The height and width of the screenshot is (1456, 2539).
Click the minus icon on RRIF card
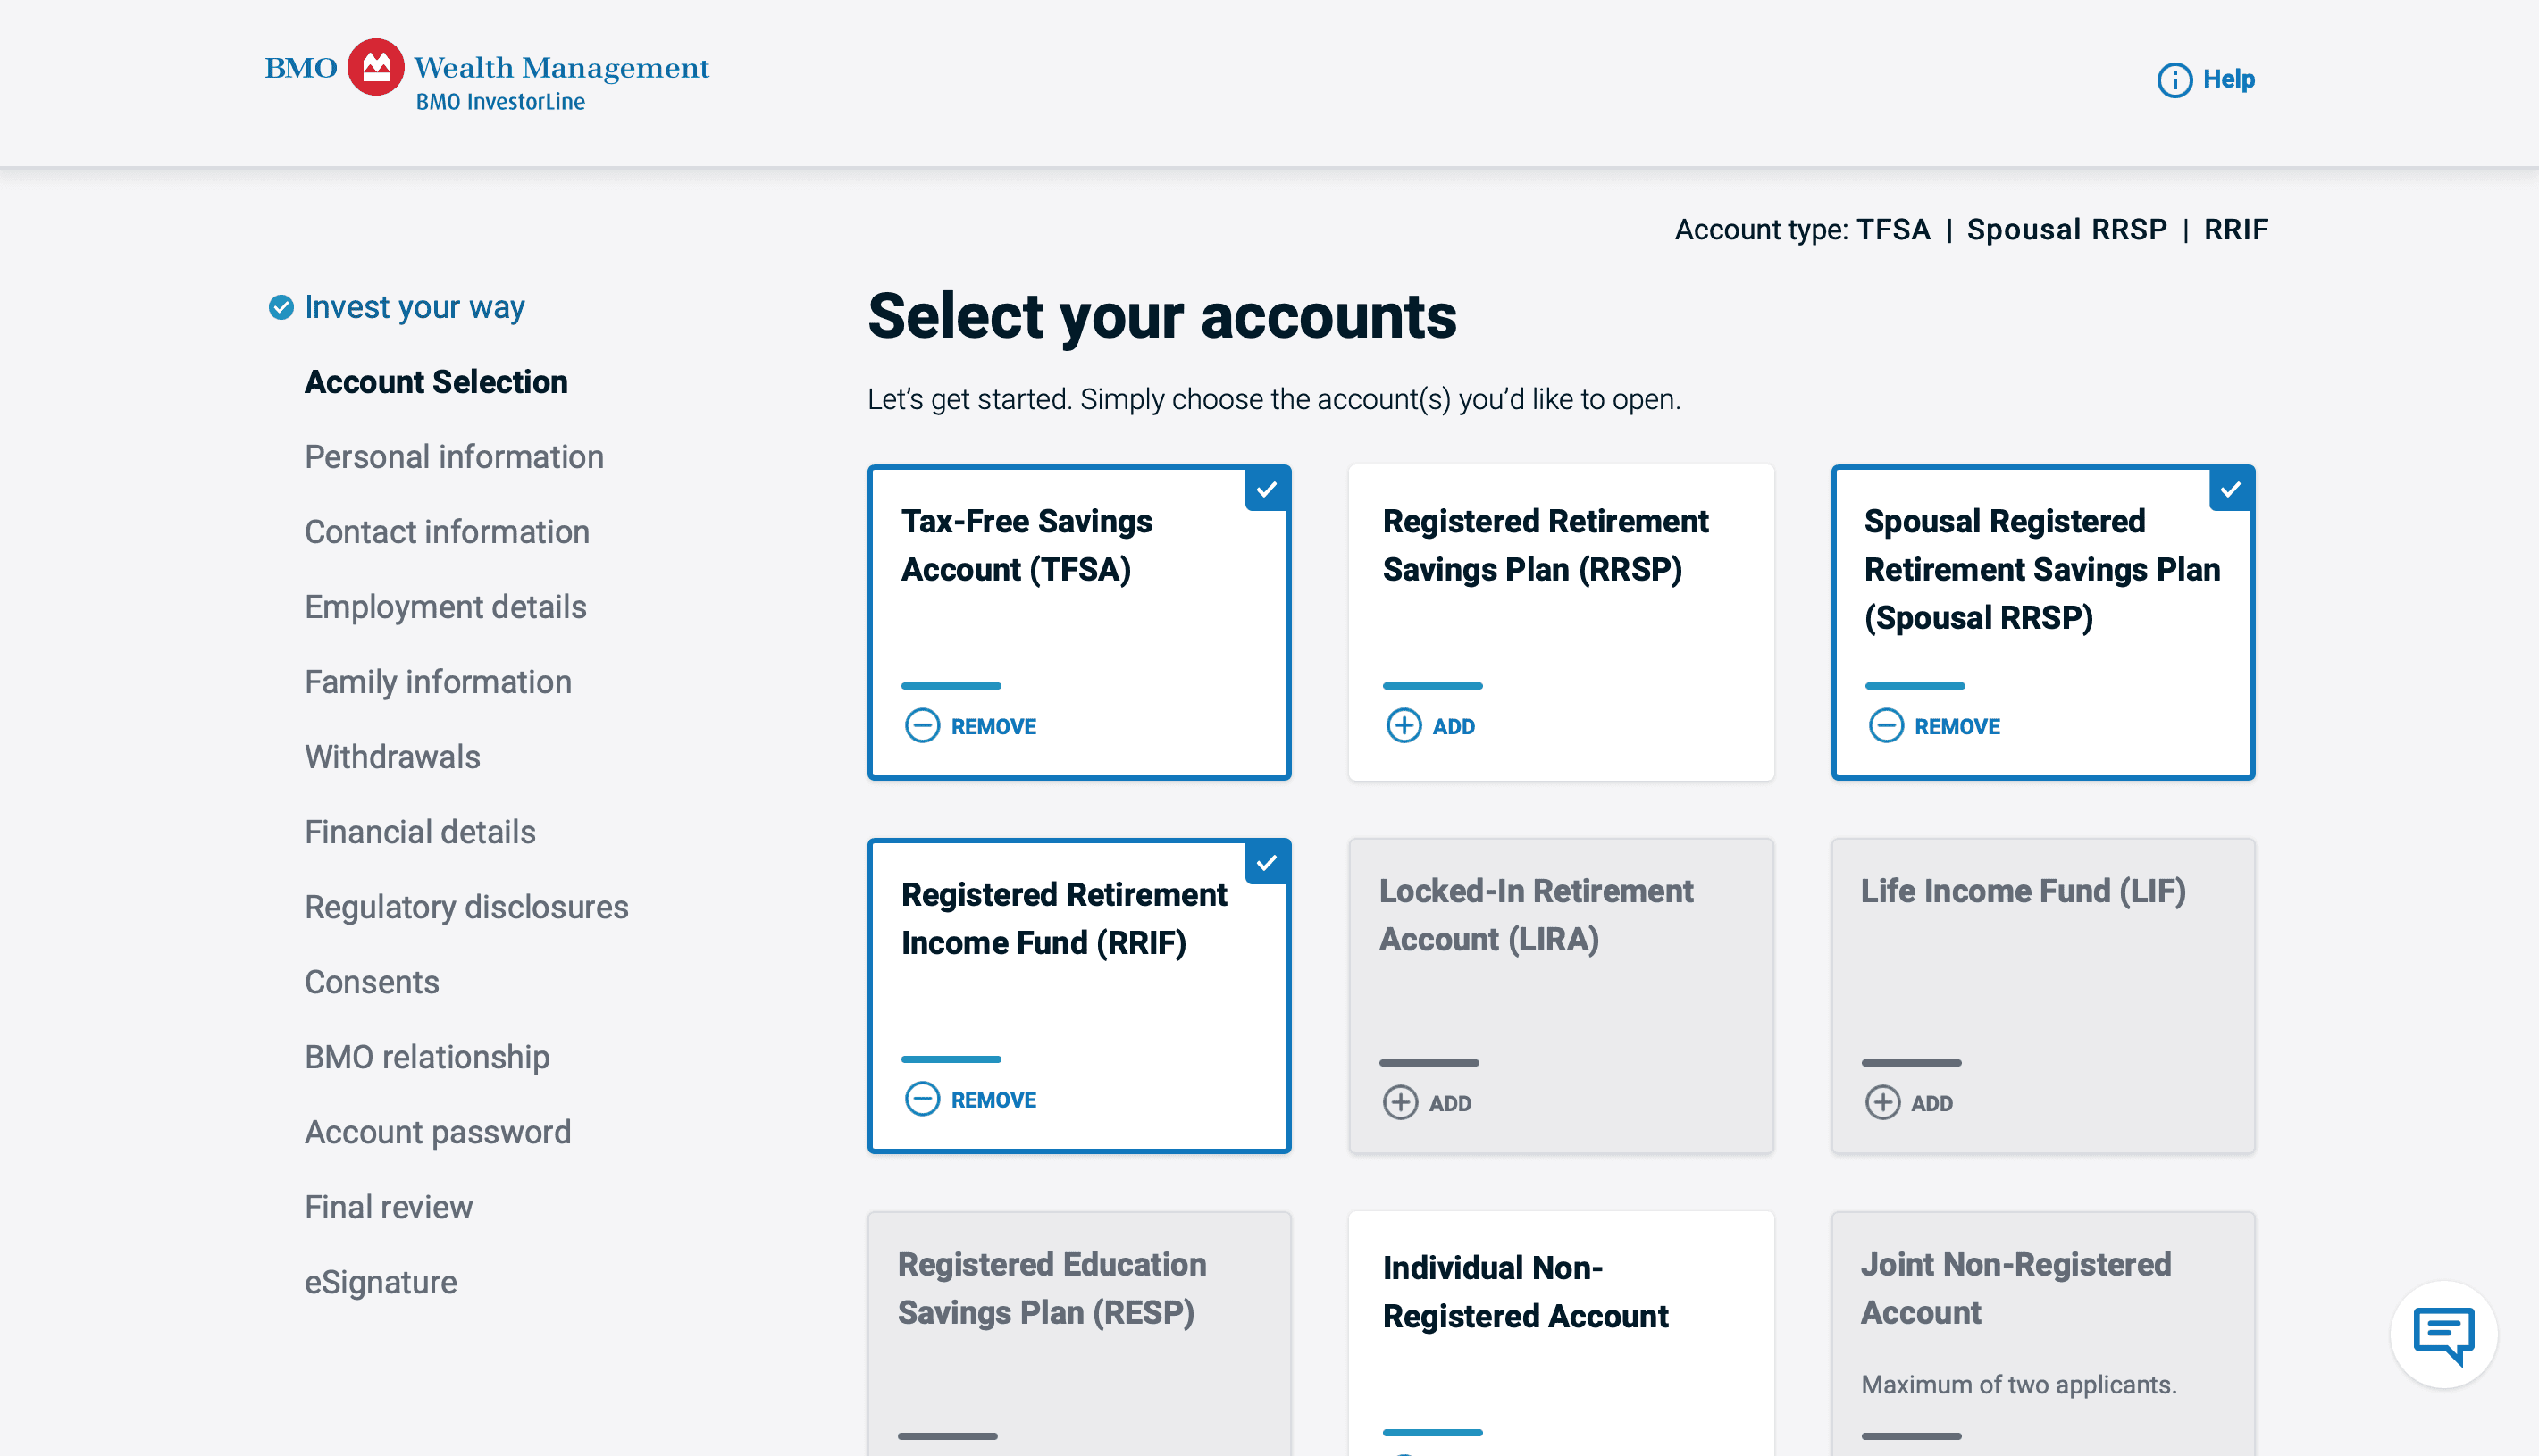(922, 1099)
